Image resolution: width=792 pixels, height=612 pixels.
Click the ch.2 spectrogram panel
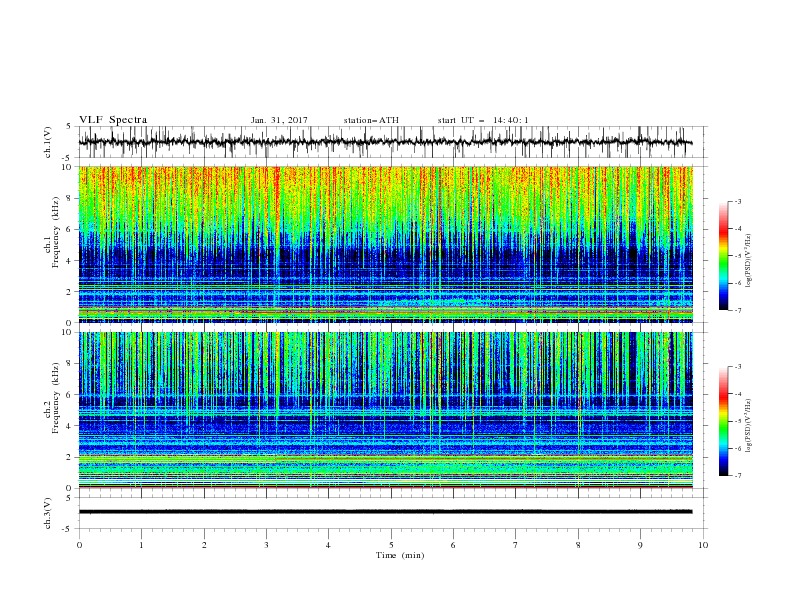(385, 410)
